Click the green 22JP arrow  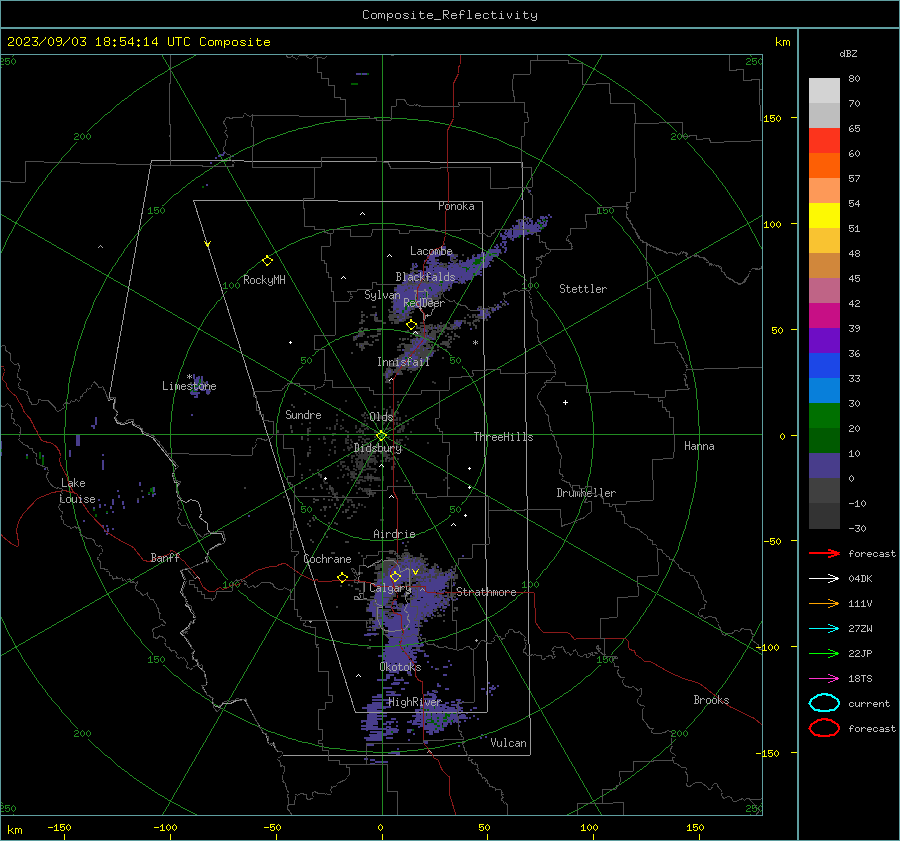pos(824,653)
